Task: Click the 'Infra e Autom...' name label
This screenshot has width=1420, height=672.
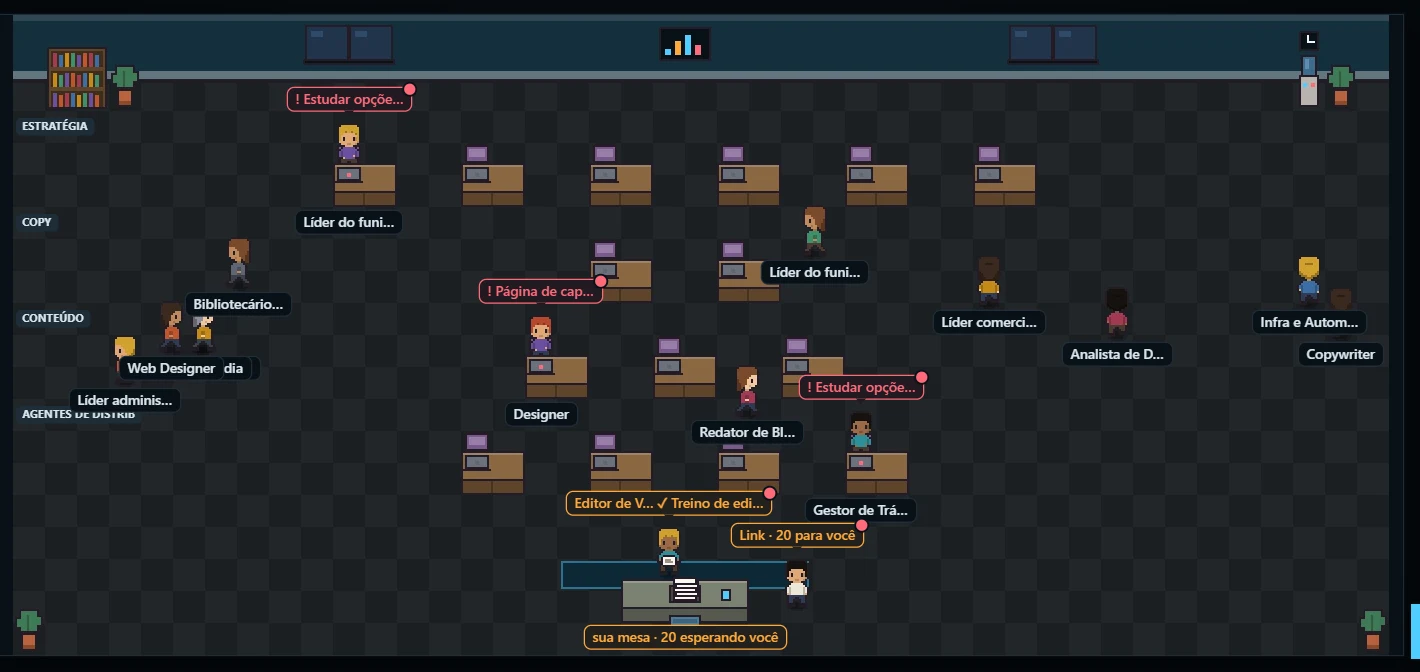Action: tap(1309, 322)
